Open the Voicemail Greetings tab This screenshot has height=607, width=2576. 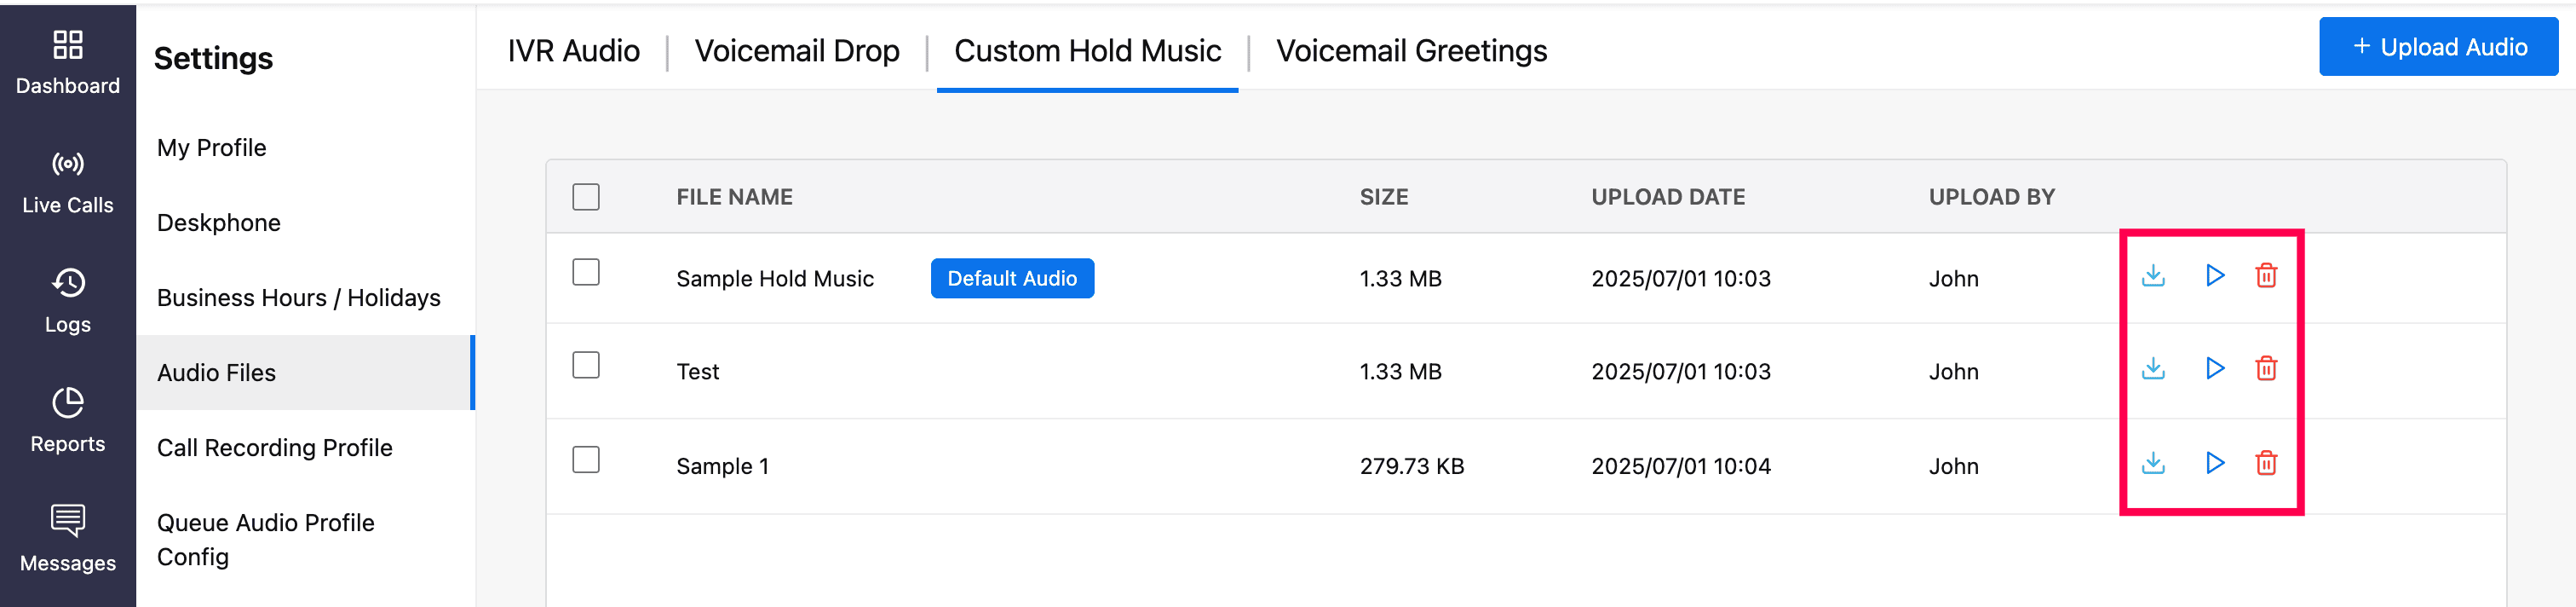pyautogui.click(x=1411, y=51)
